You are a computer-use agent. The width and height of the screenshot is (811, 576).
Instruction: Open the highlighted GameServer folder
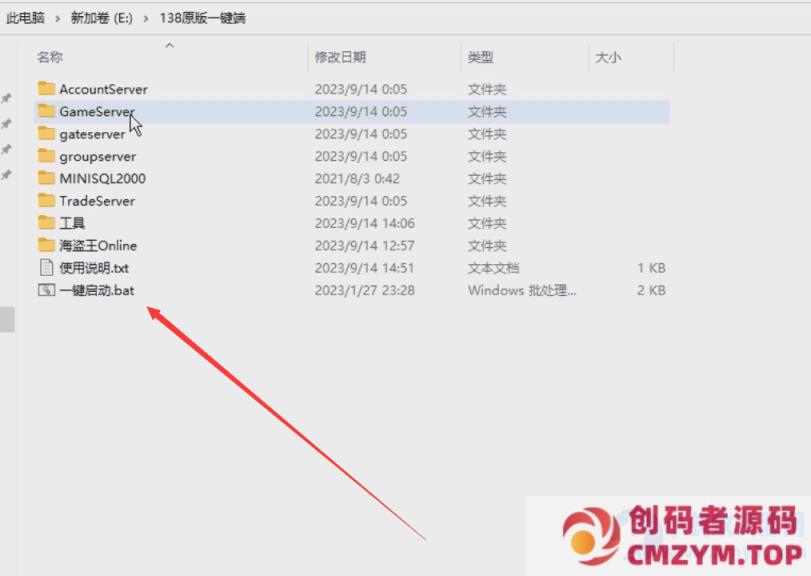click(95, 111)
